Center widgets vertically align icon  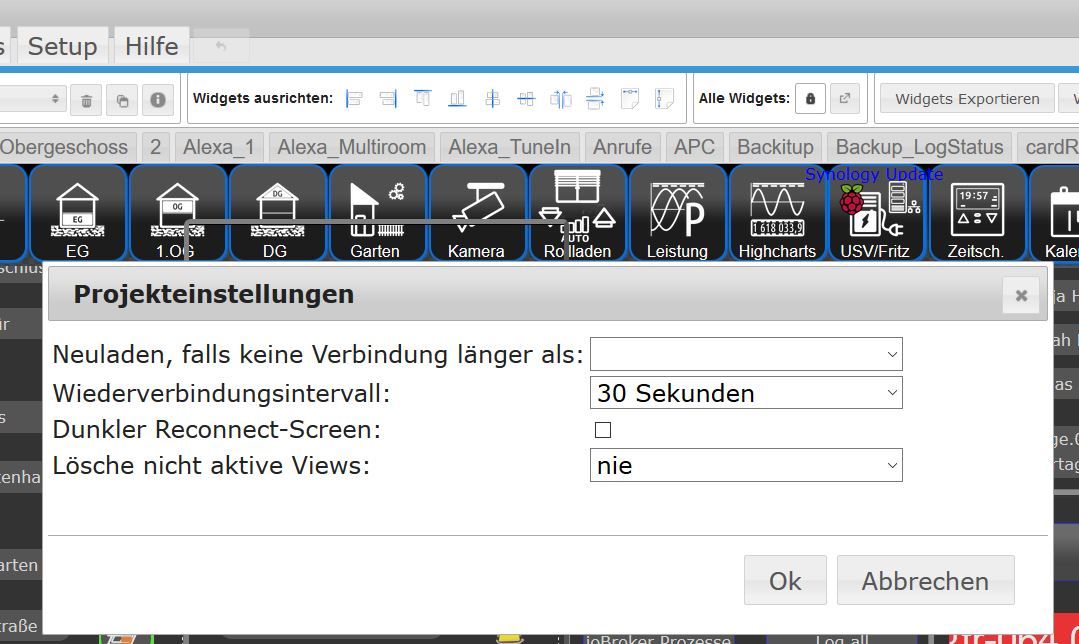click(526, 99)
